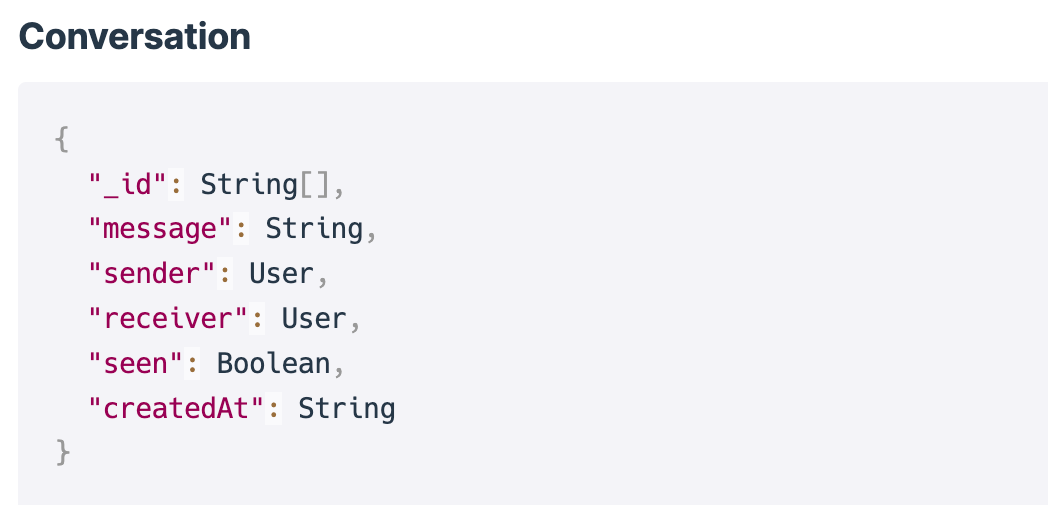Viewport: 1048px width, 505px height.
Task: Click the "seen" key
Action: 136,364
